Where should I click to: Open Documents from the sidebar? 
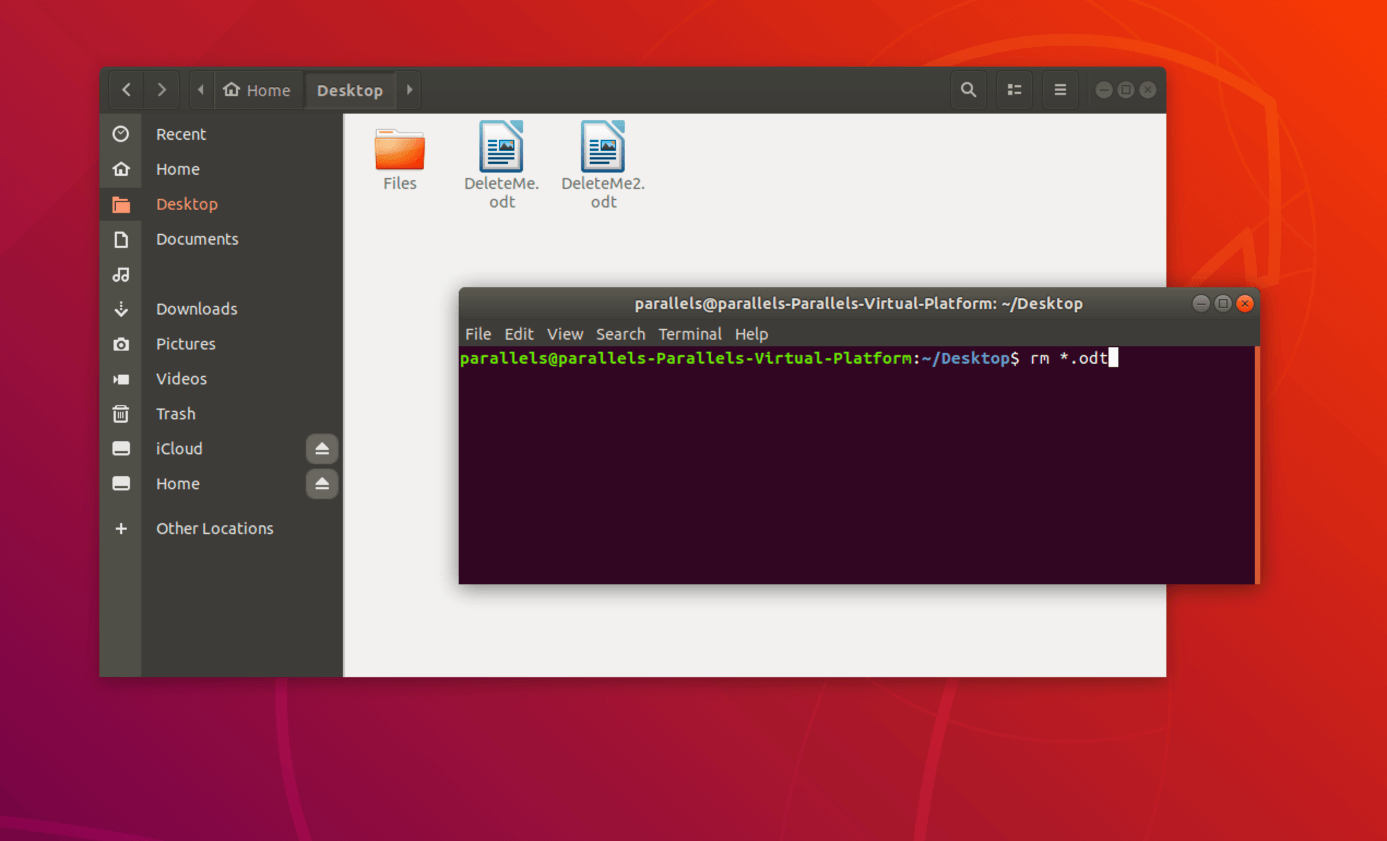pyautogui.click(x=197, y=238)
